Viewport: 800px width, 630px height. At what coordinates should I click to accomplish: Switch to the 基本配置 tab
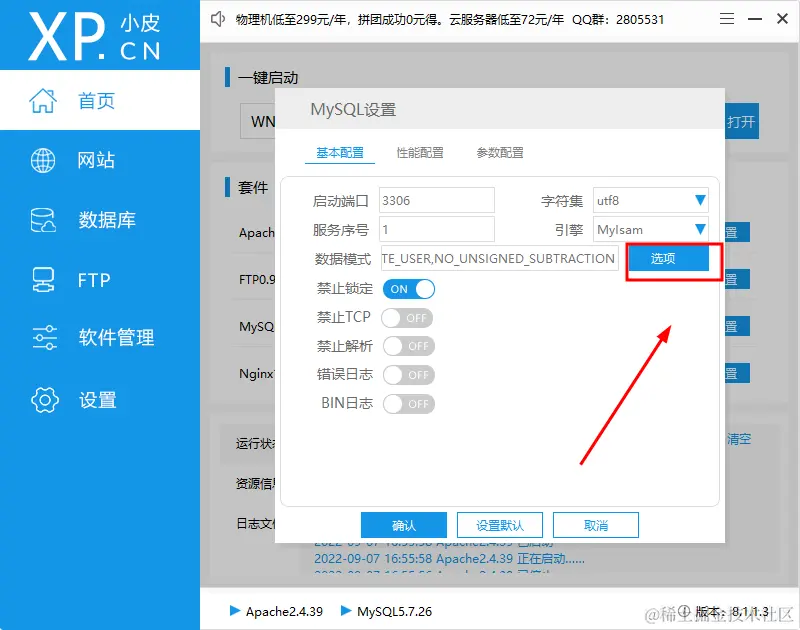tap(340, 153)
